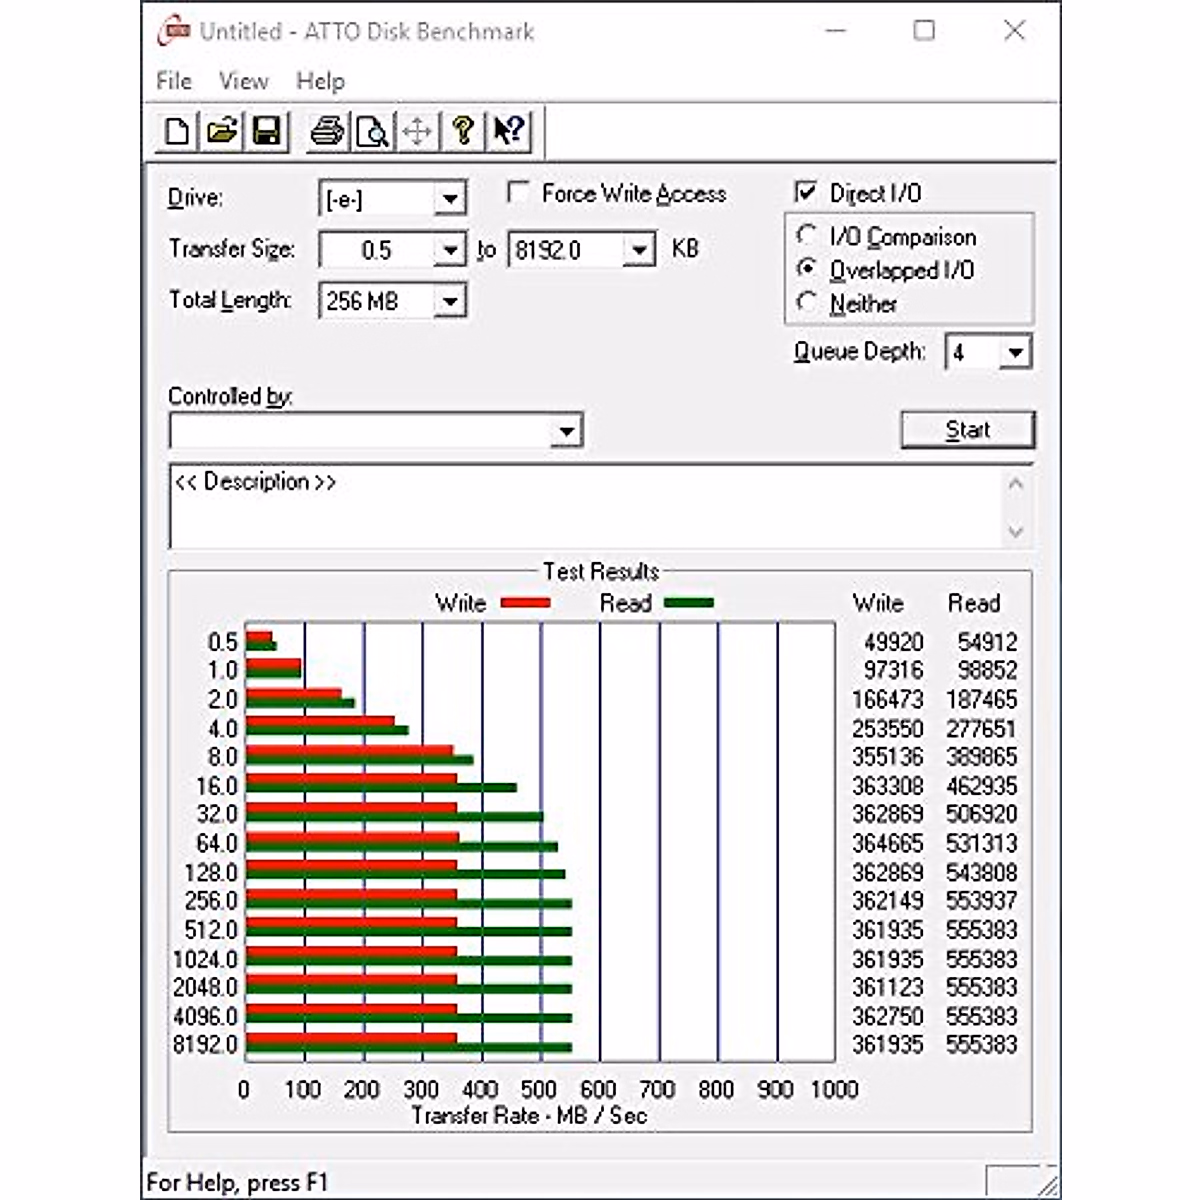Image resolution: width=1200 pixels, height=1200 pixels.
Task: Select the I/O Comparison radio button
Action: [807, 236]
